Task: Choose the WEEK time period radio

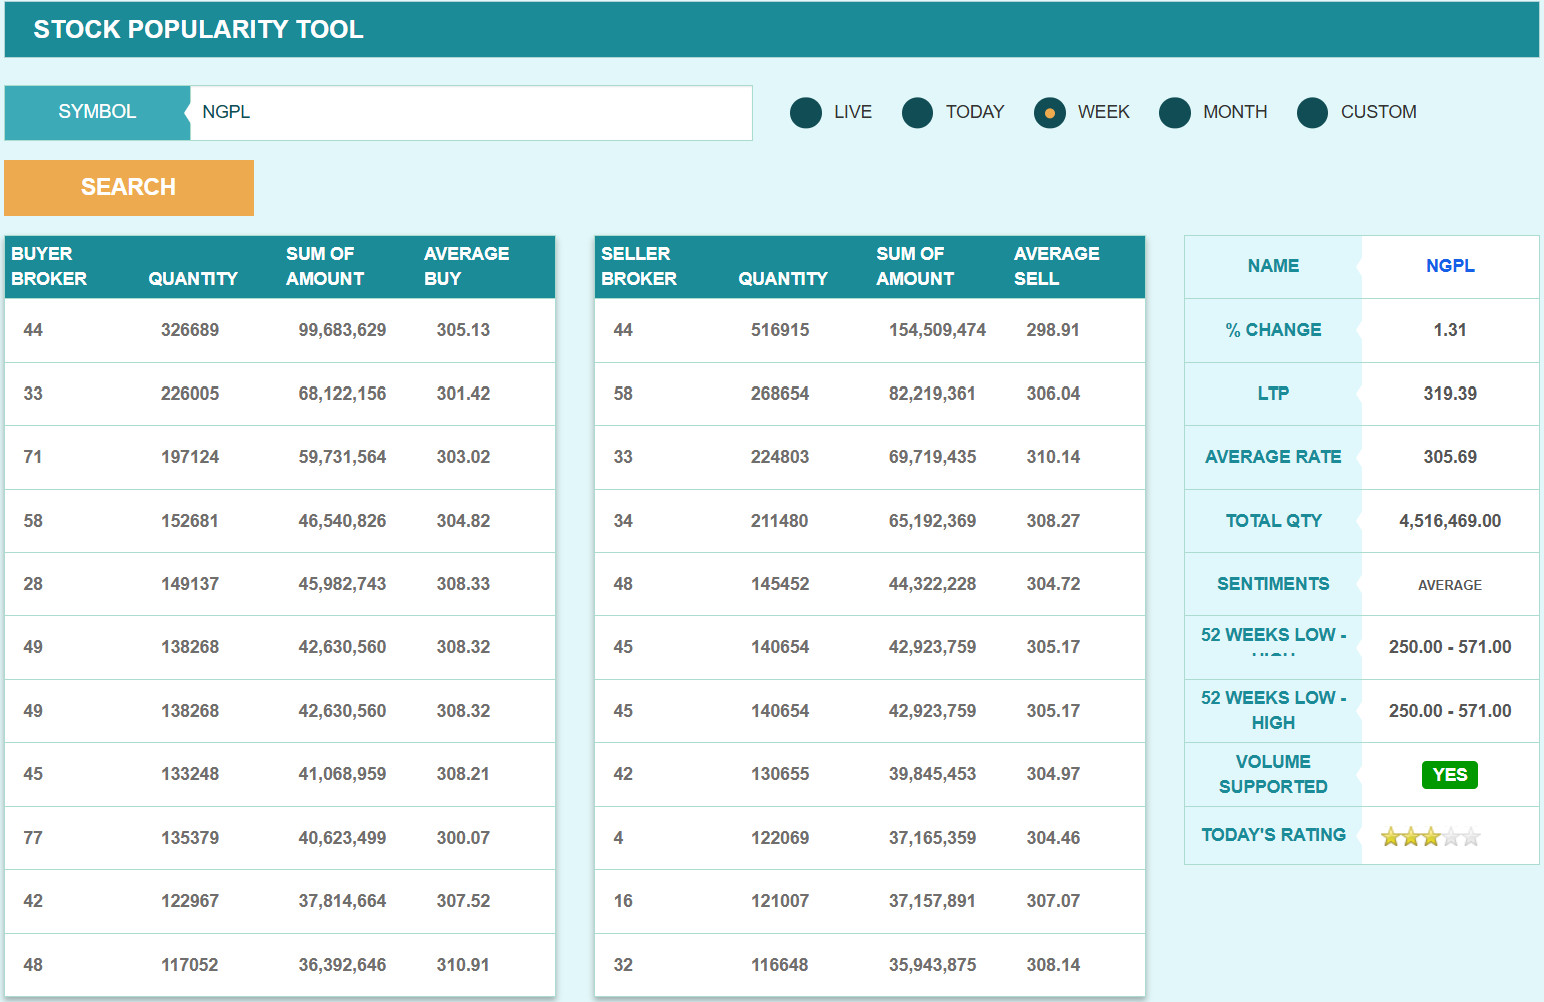Action: pos(1049,113)
